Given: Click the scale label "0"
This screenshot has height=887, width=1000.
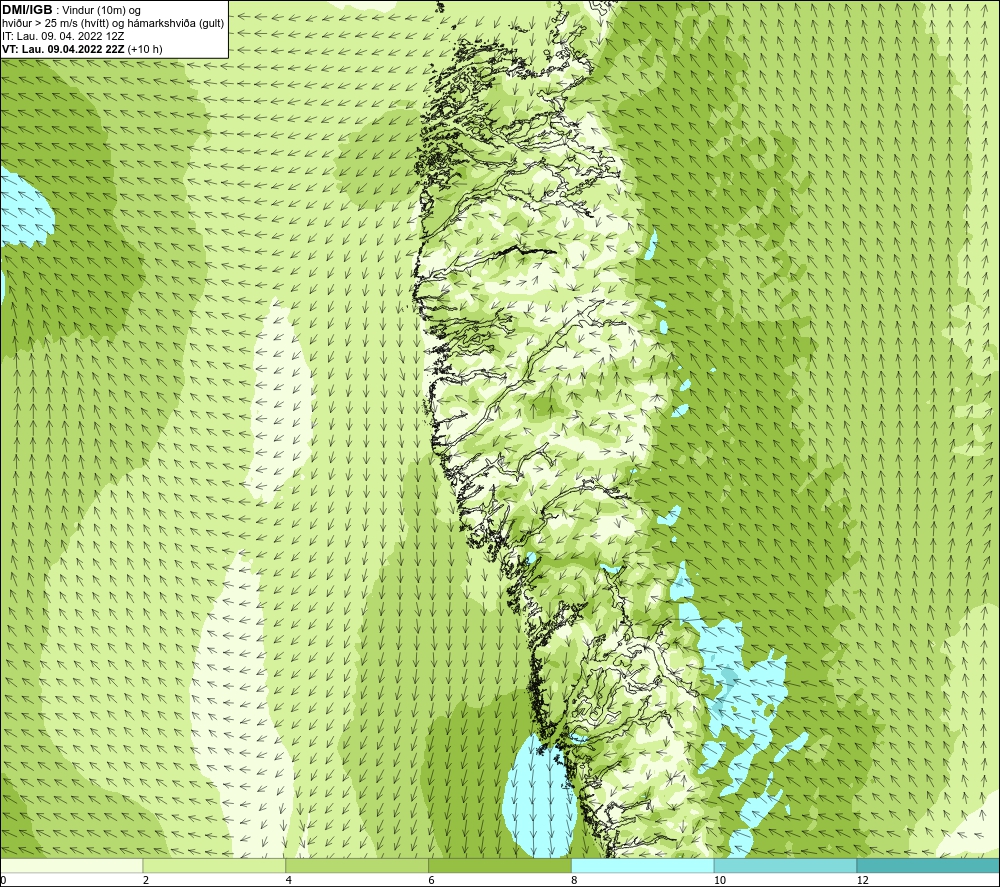Looking at the screenshot, I should (x=4, y=880).
